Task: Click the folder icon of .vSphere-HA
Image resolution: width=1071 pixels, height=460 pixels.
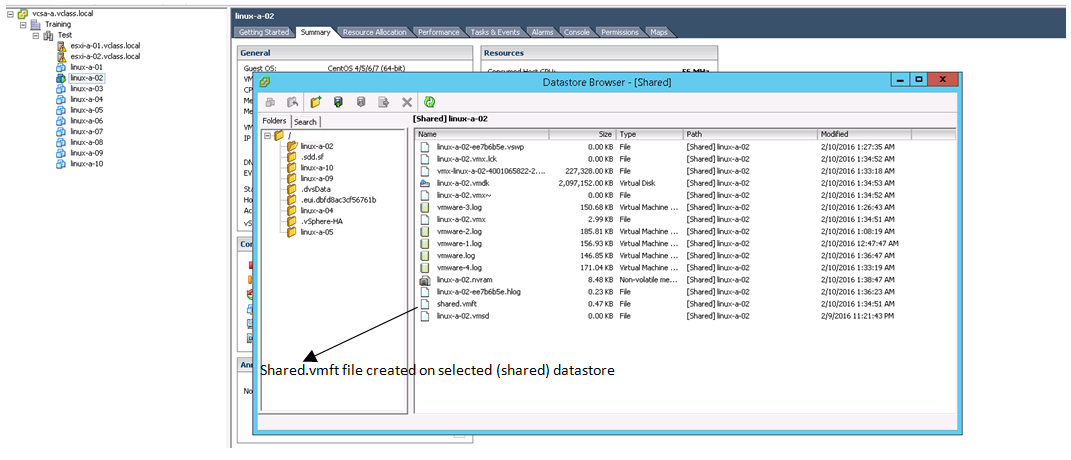Action: (292, 221)
